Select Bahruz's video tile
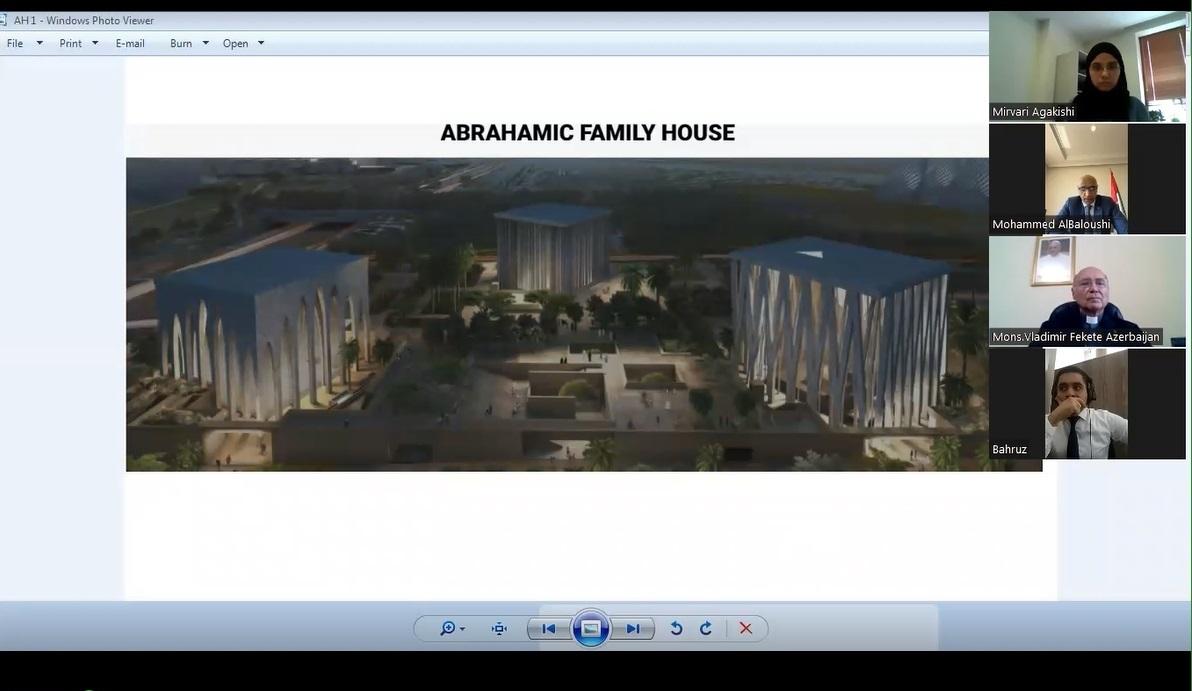The height and width of the screenshot is (691, 1192). click(1087, 404)
